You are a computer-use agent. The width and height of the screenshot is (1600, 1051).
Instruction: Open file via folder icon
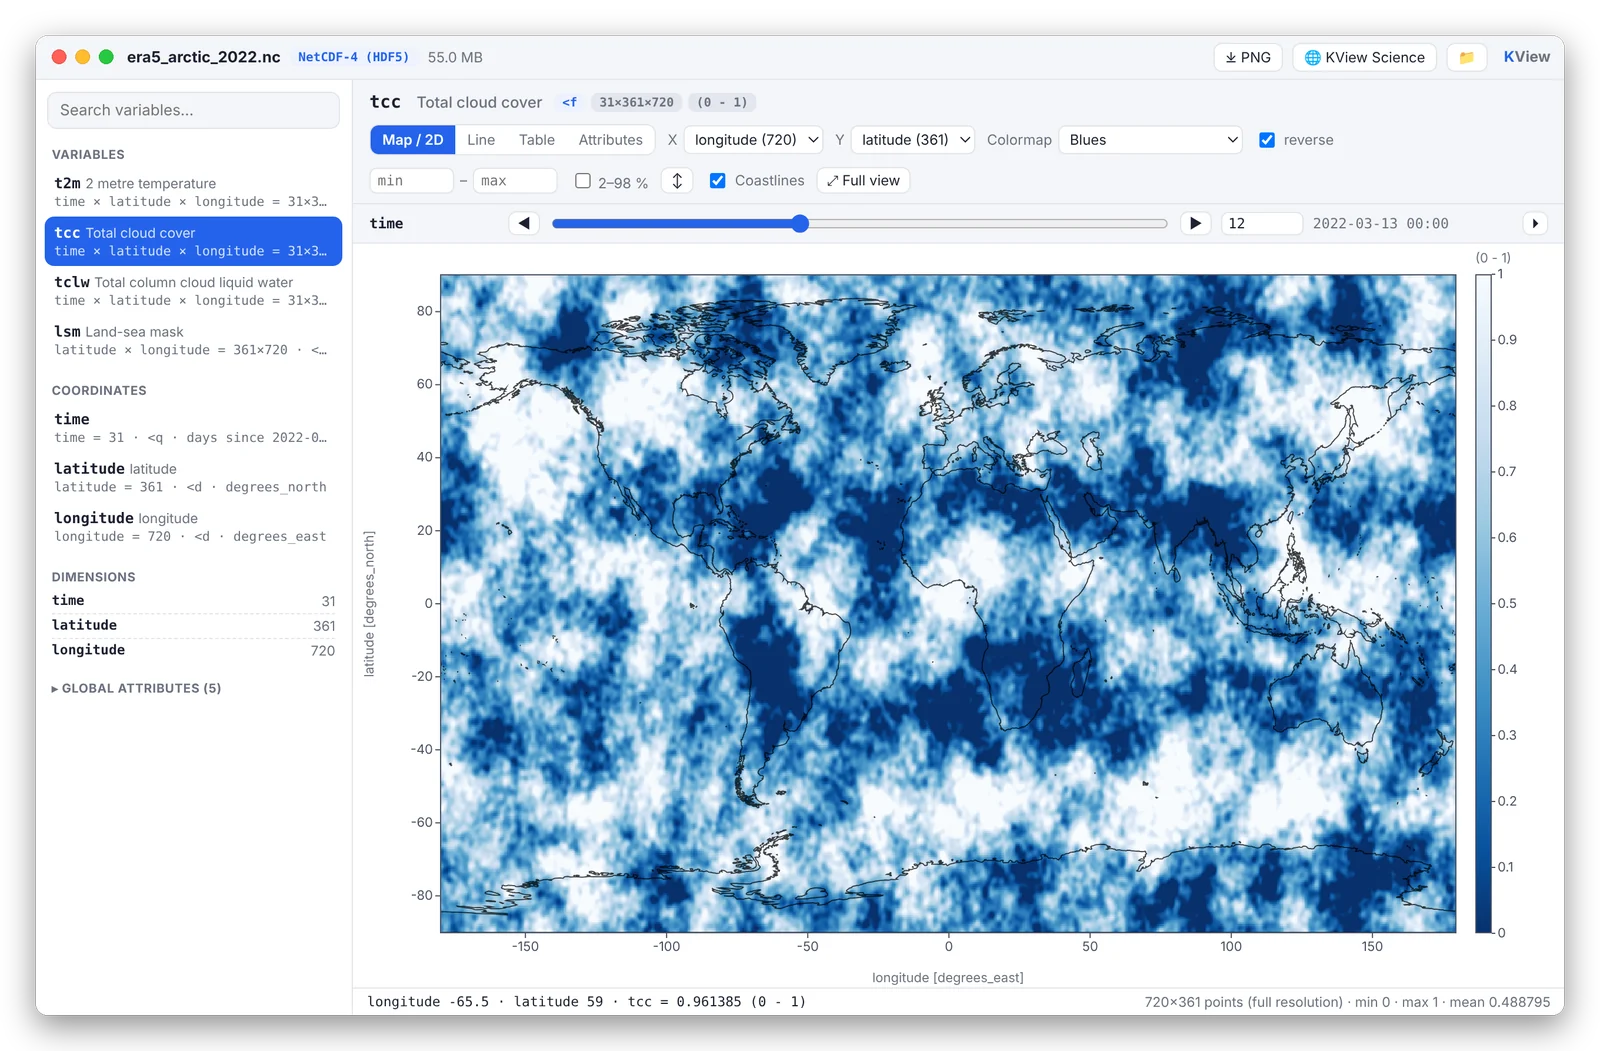pos(1466,57)
